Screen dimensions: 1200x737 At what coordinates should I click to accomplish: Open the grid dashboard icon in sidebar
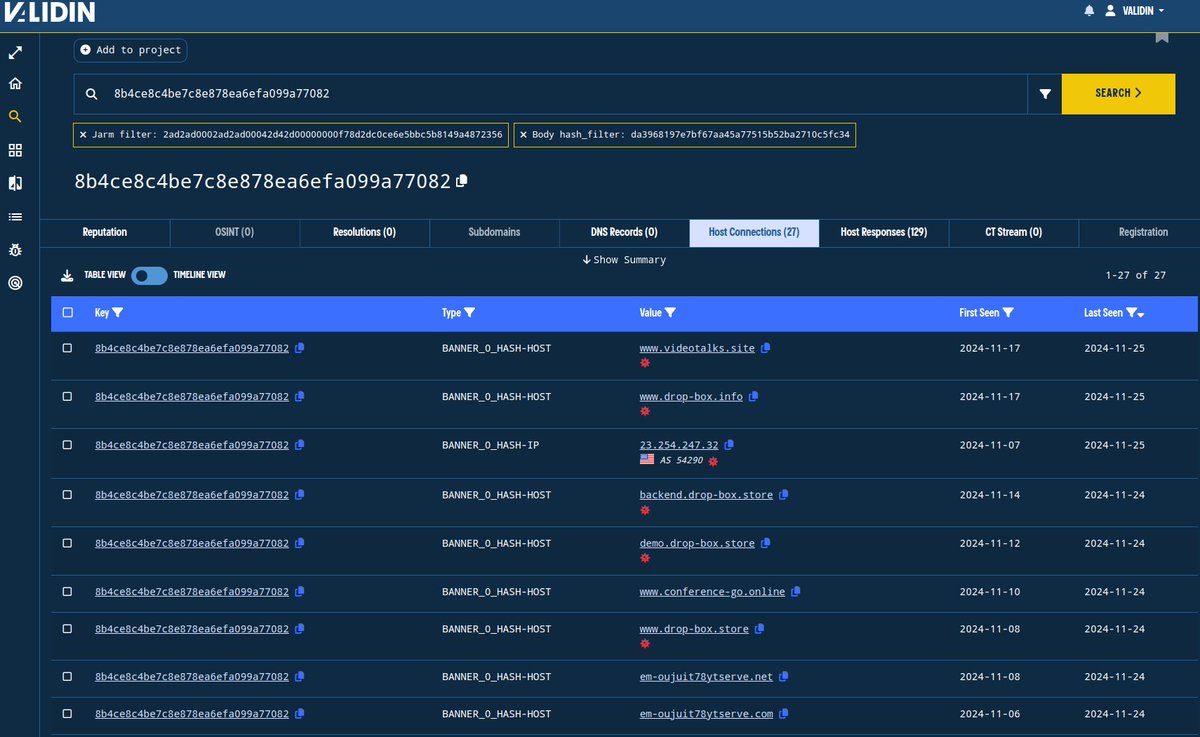tap(15, 150)
